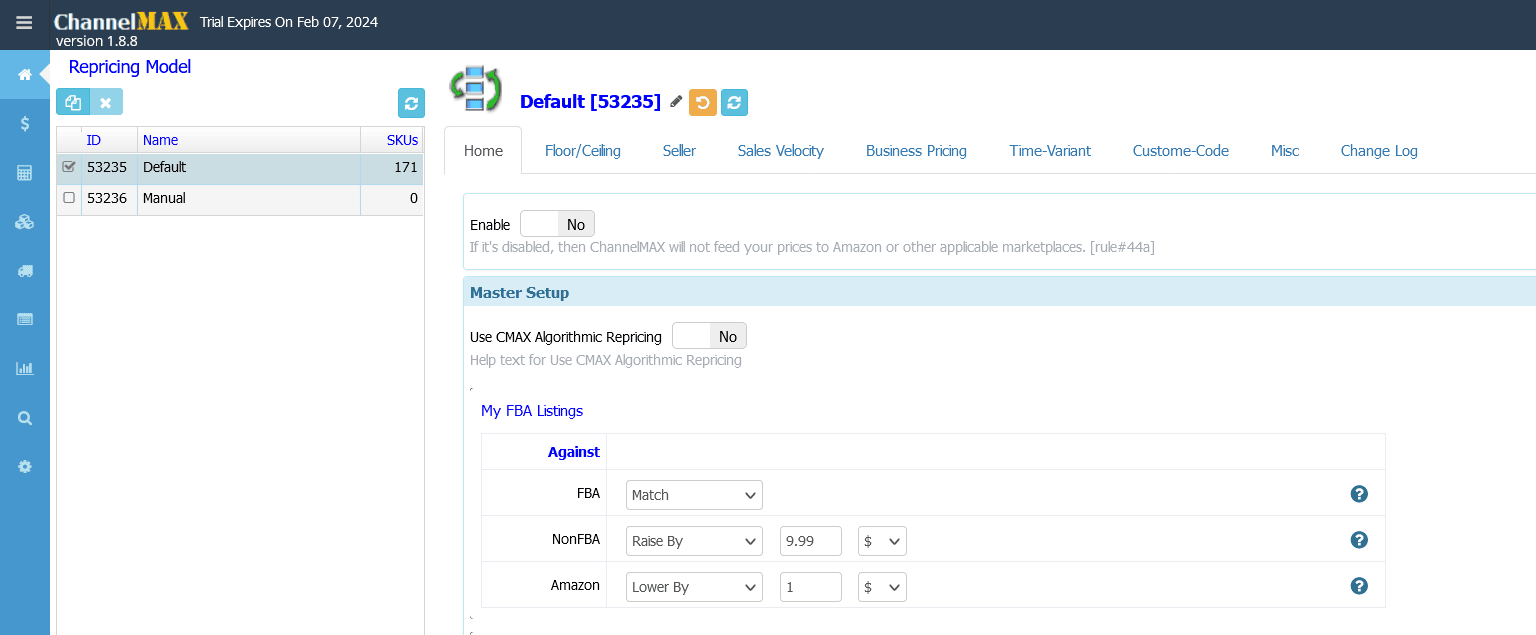Screen dimensions: 1536x635
Task: Edit the Default model name via pencil icon
Action: click(676, 102)
